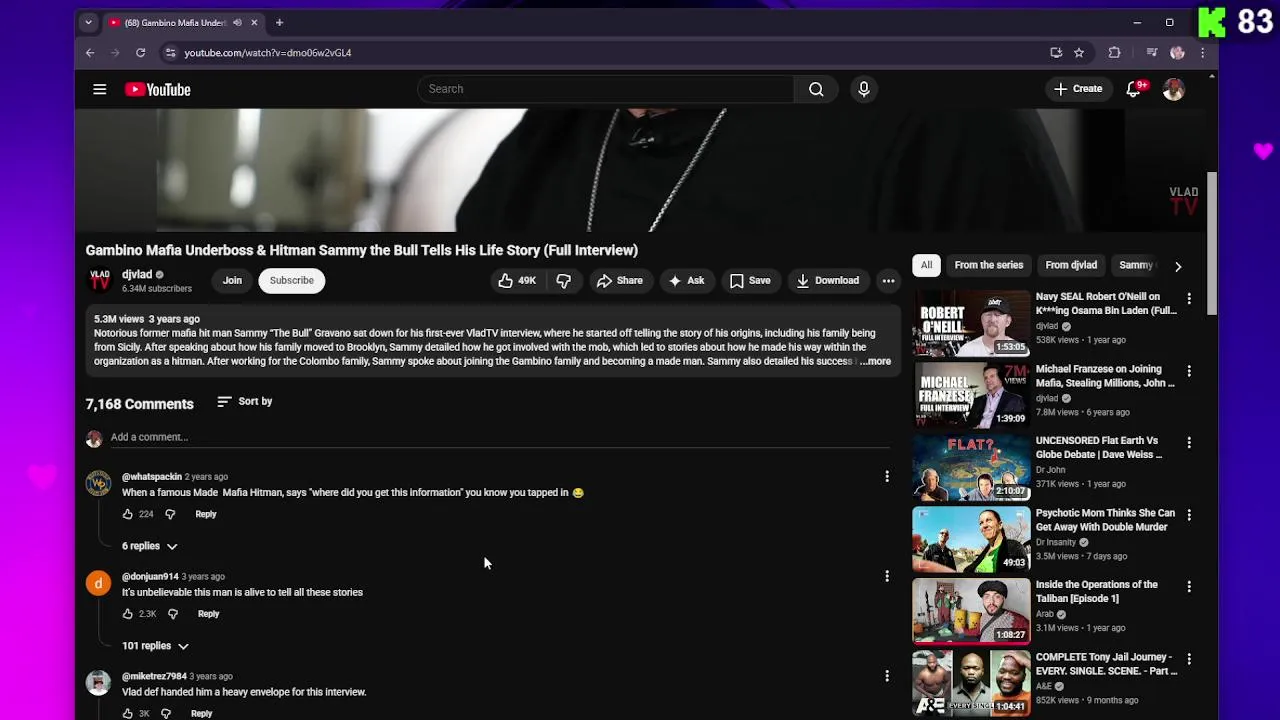The height and width of the screenshot is (720, 1280).
Task: Download the video
Action: point(828,281)
